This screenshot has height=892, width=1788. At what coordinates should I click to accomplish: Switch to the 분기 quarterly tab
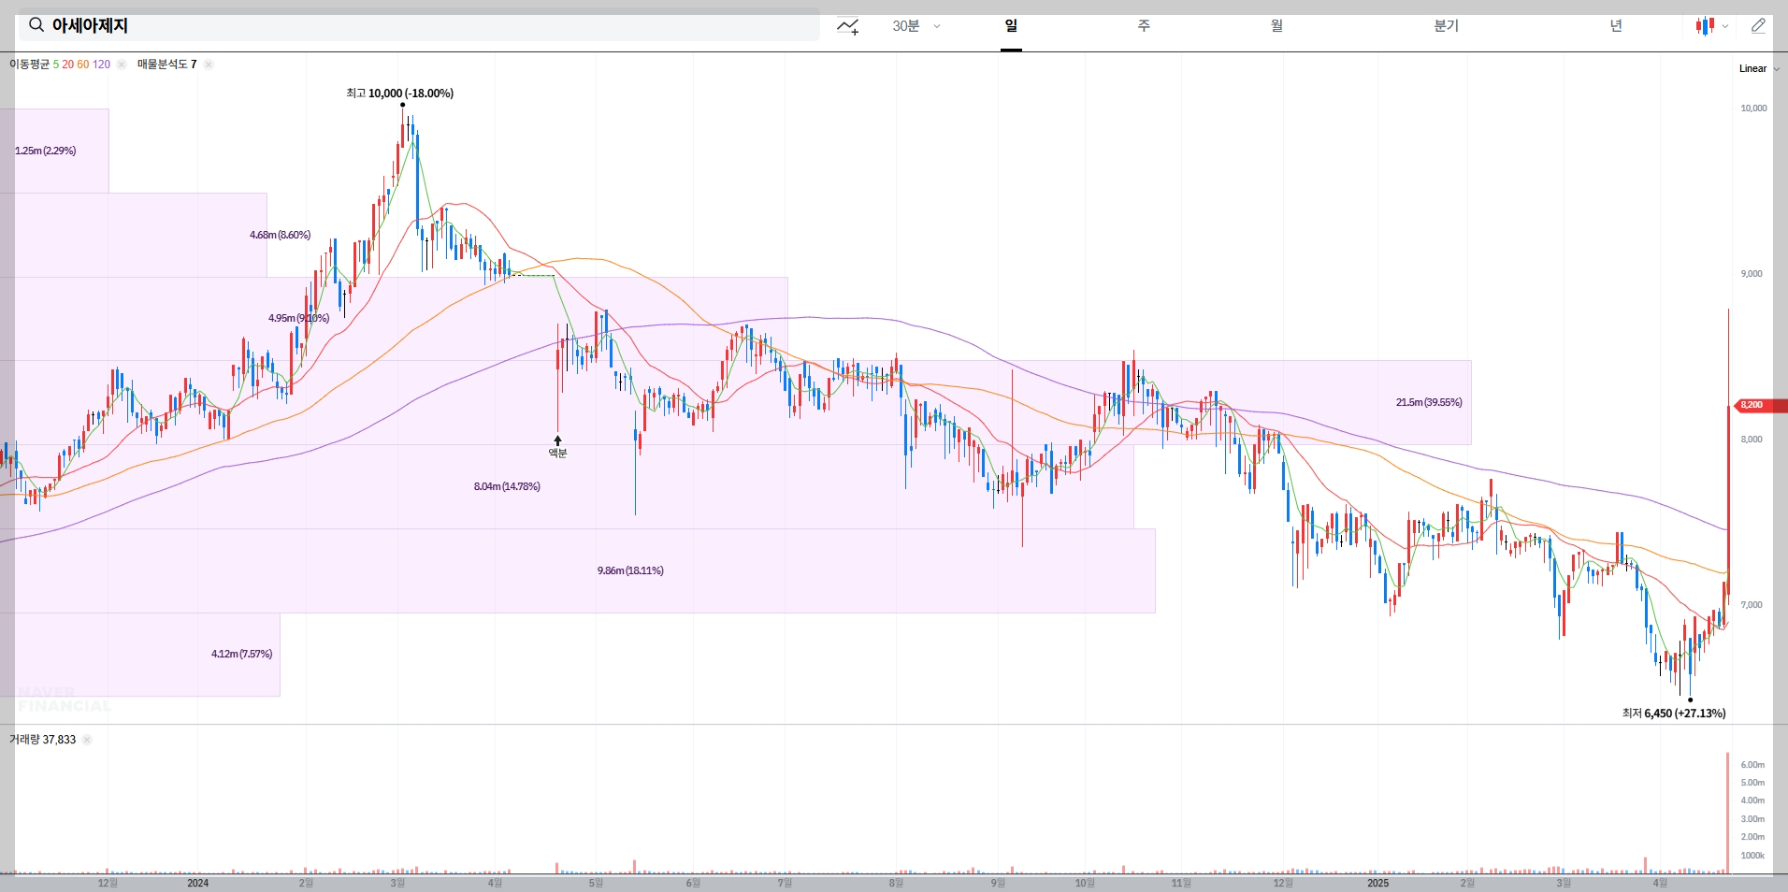click(x=1446, y=26)
